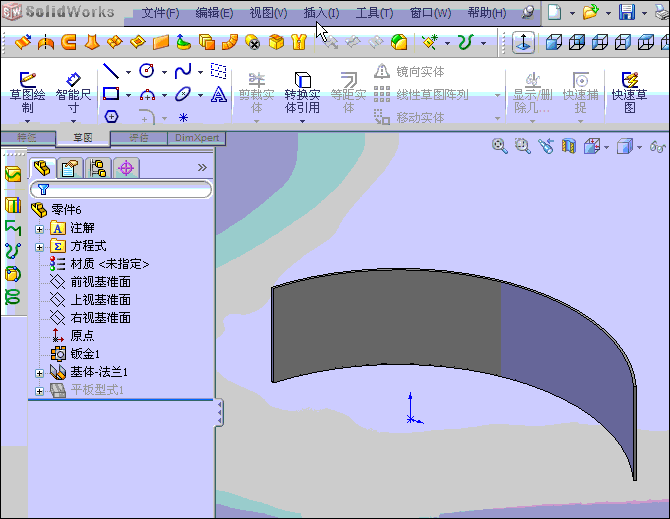The width and height of the screenshot is (670, 519).
Task: Click the feature tree filter field
Action: pyautogui.click(x=120, y=189)
